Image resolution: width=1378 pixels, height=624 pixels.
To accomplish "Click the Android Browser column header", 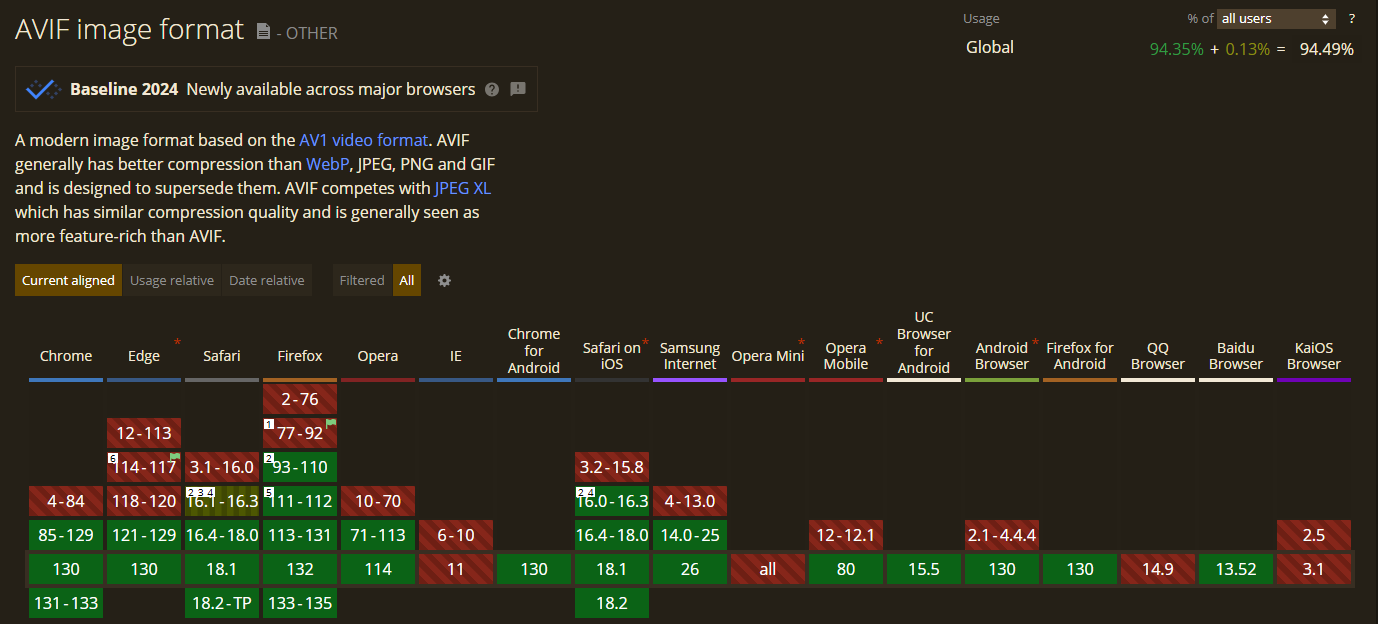I will pyautogui.click(x=1002, y=356).
